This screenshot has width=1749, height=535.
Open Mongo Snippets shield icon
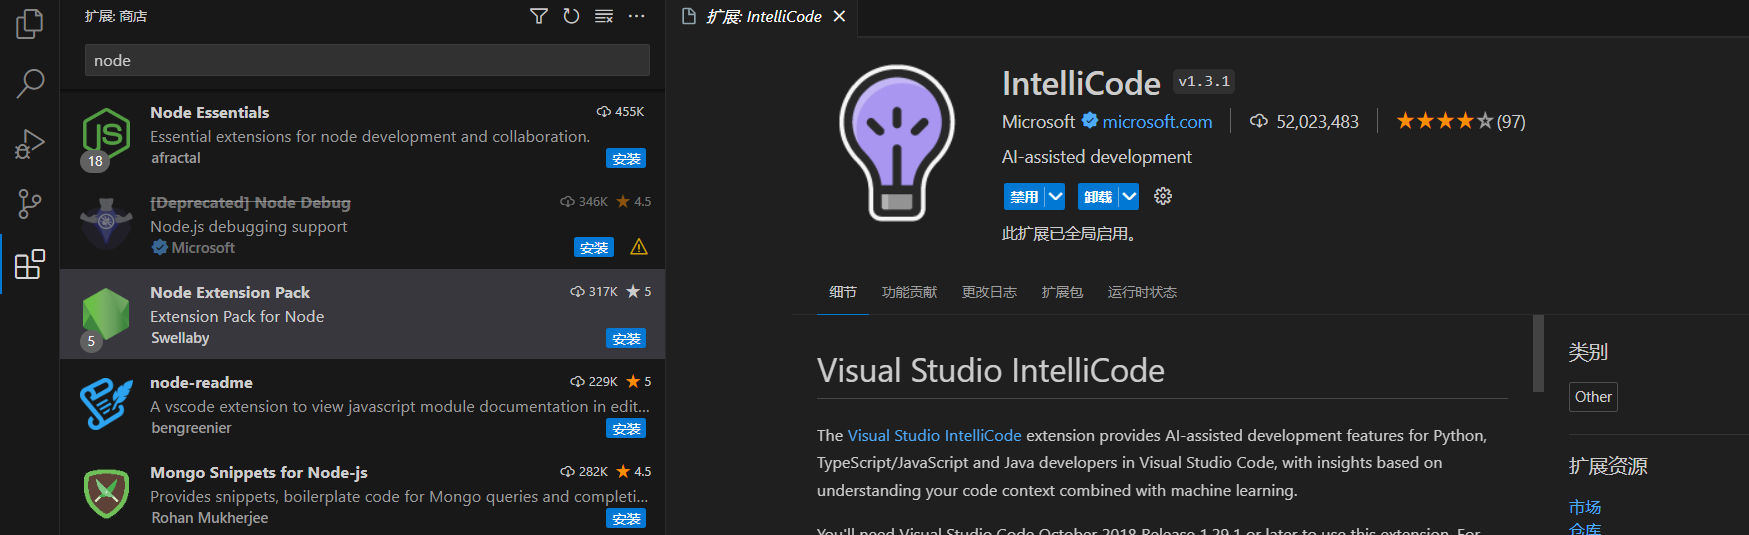(106, 493)
